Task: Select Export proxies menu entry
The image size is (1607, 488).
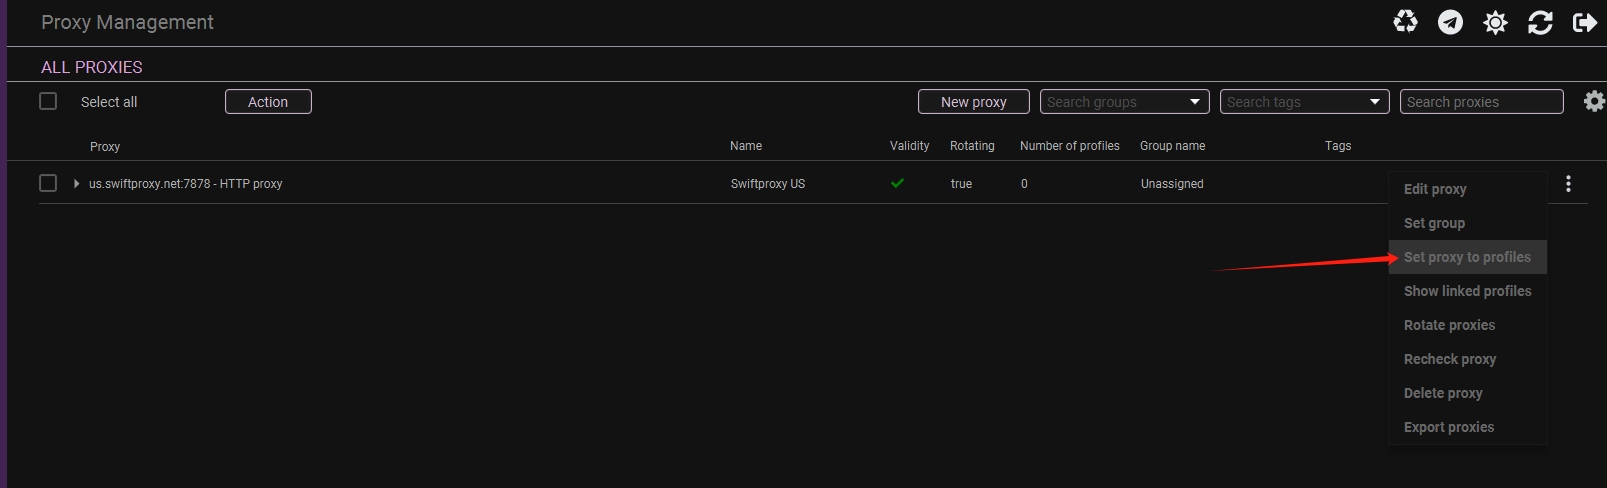Action: [1449, 427]
